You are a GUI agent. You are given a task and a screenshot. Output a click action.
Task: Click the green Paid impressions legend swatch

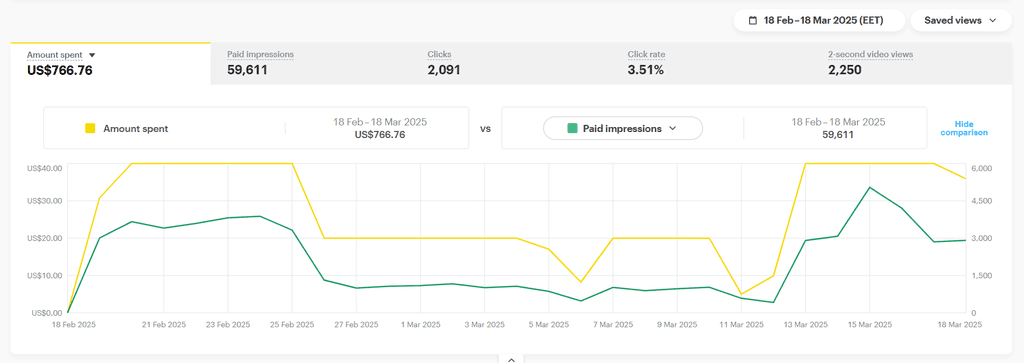(572, 129)
